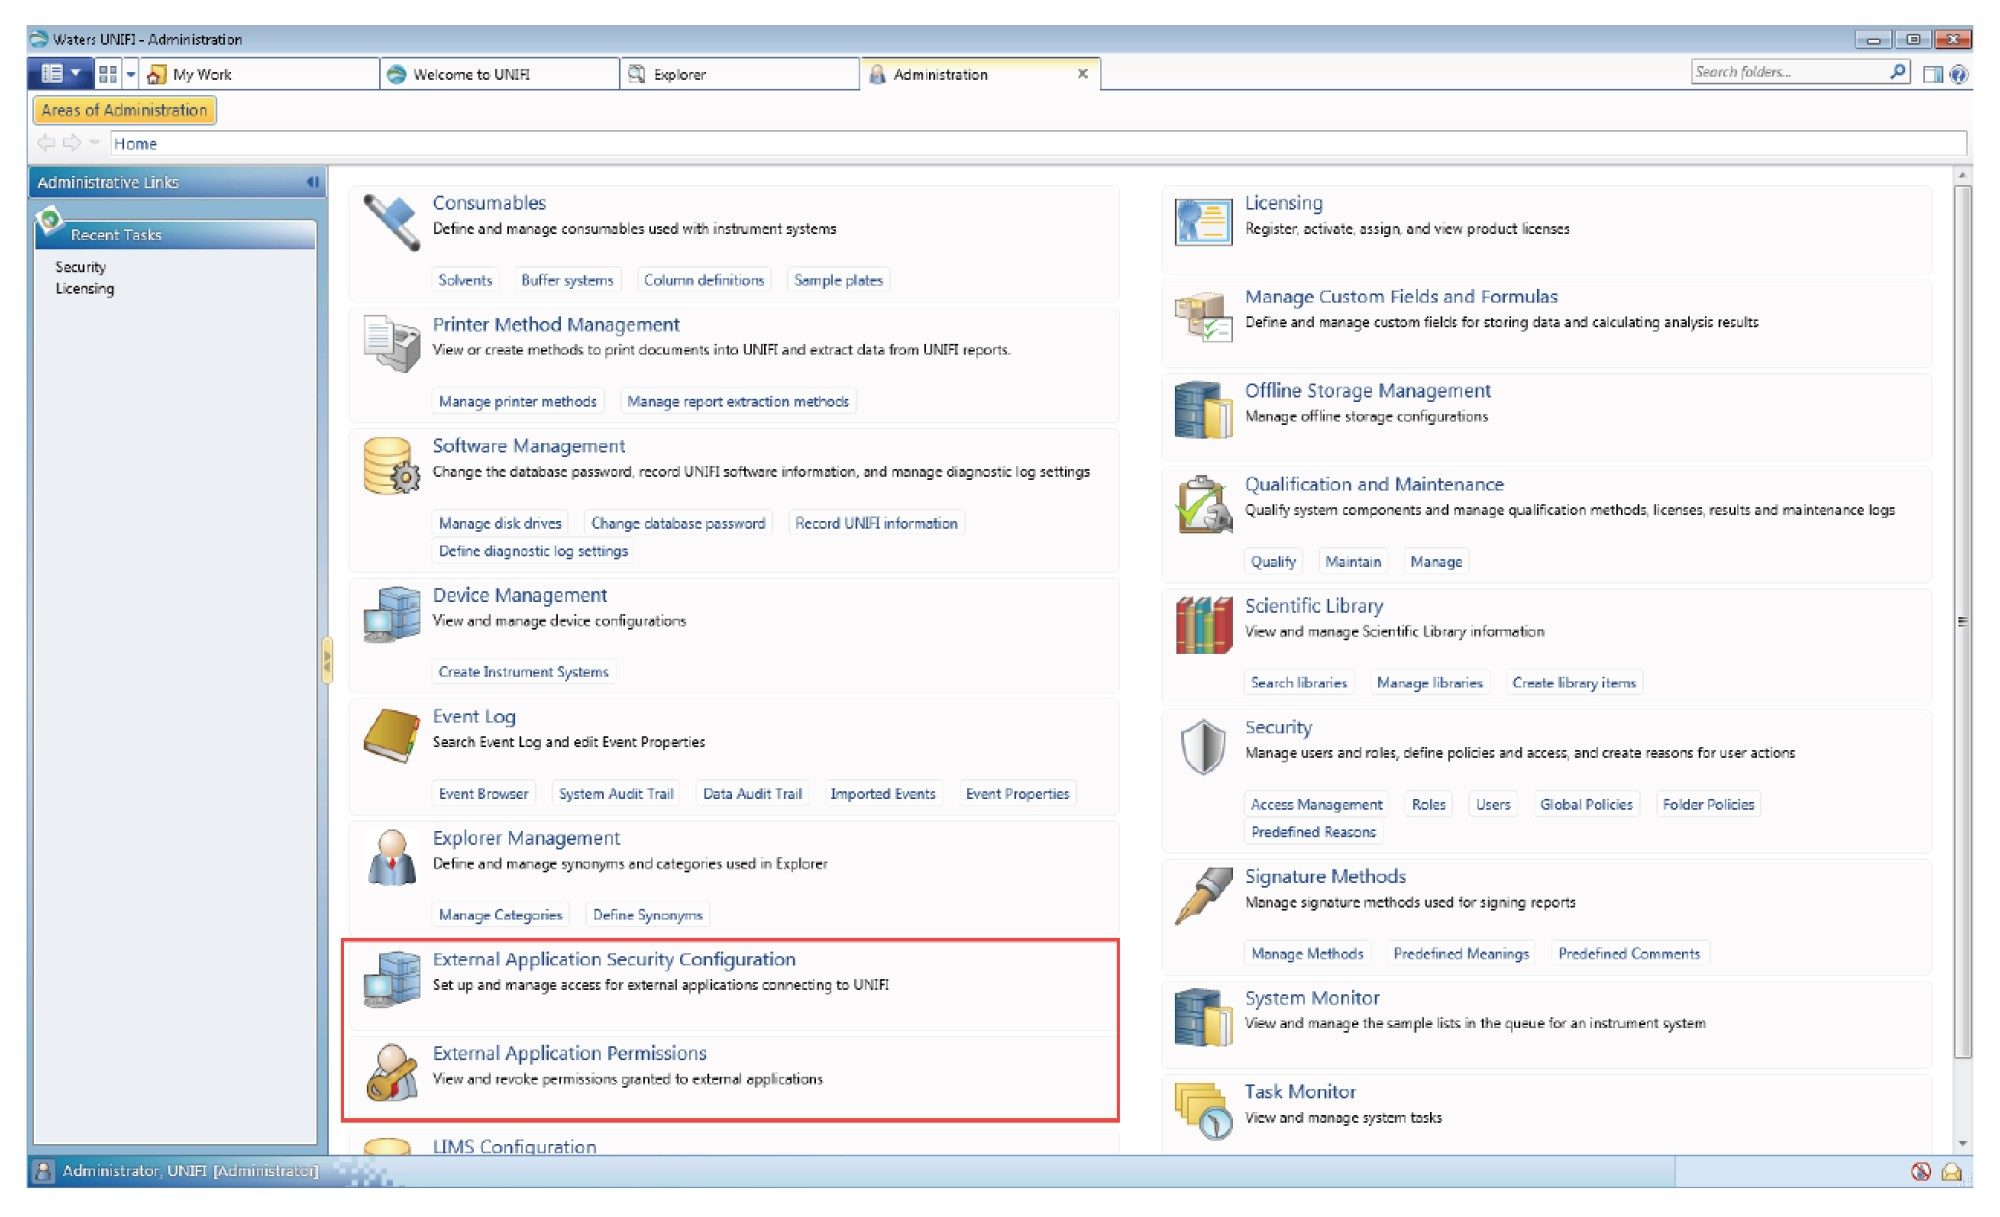Open the help question mark icon

pos(1959,74)
